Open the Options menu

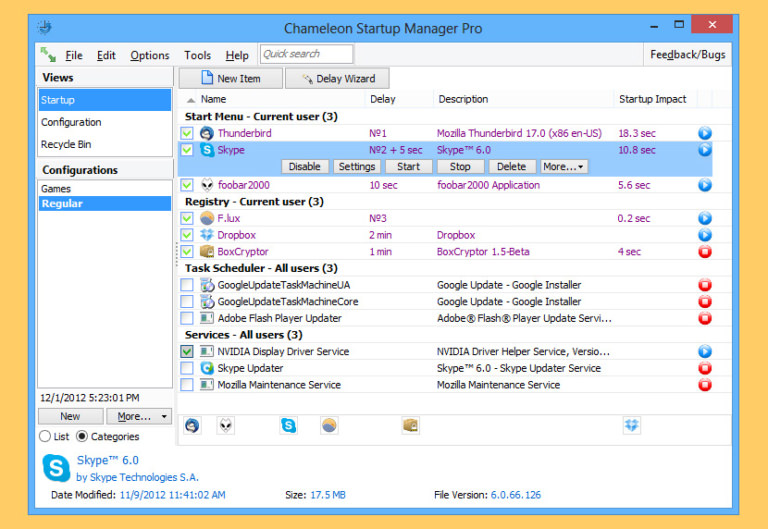150,55
